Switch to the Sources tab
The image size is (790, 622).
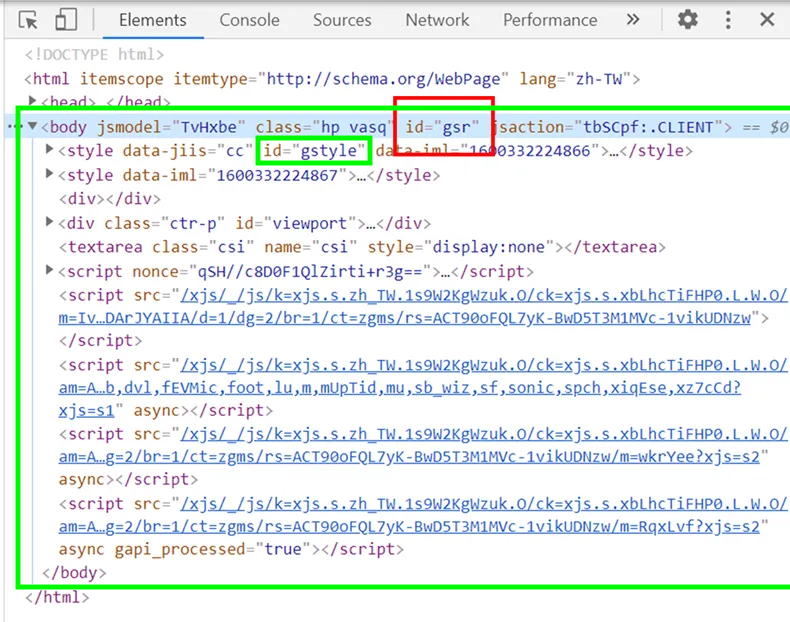tap(342, 20)
